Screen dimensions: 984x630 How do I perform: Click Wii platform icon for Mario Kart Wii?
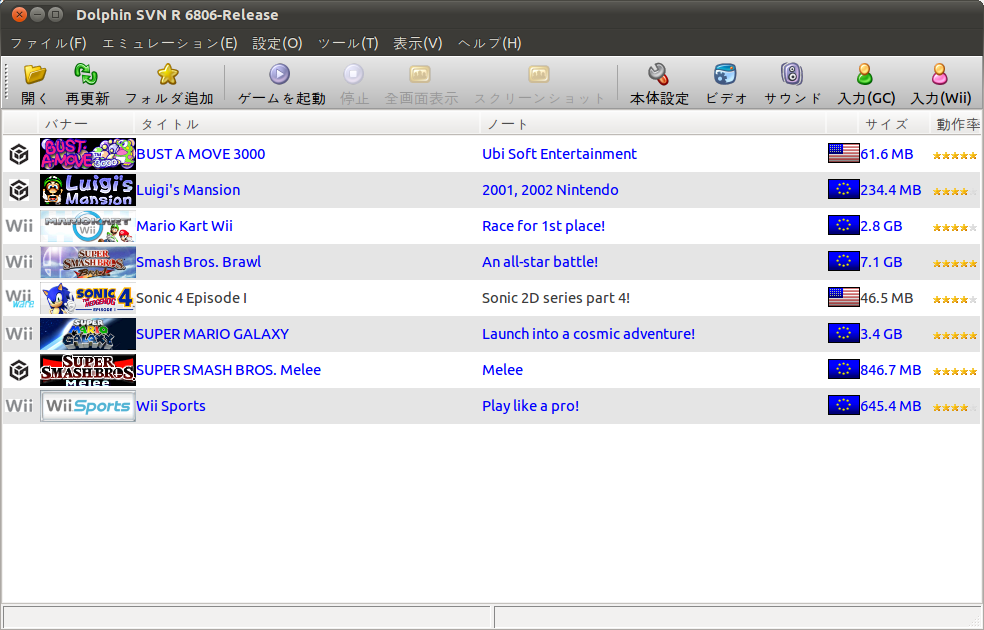coord(19,226)
